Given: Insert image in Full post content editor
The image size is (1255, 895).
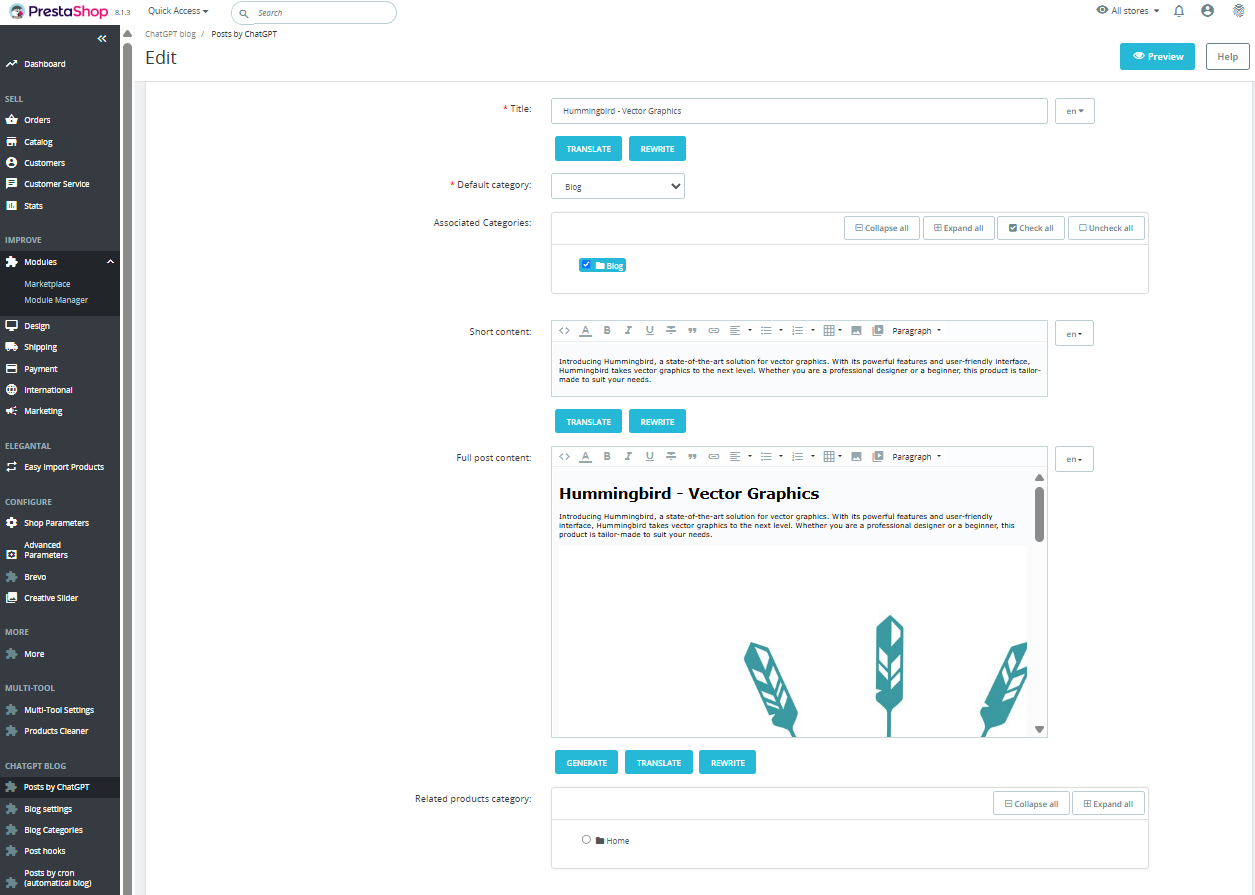Looking at the screenshot, I should coord(856,457).
